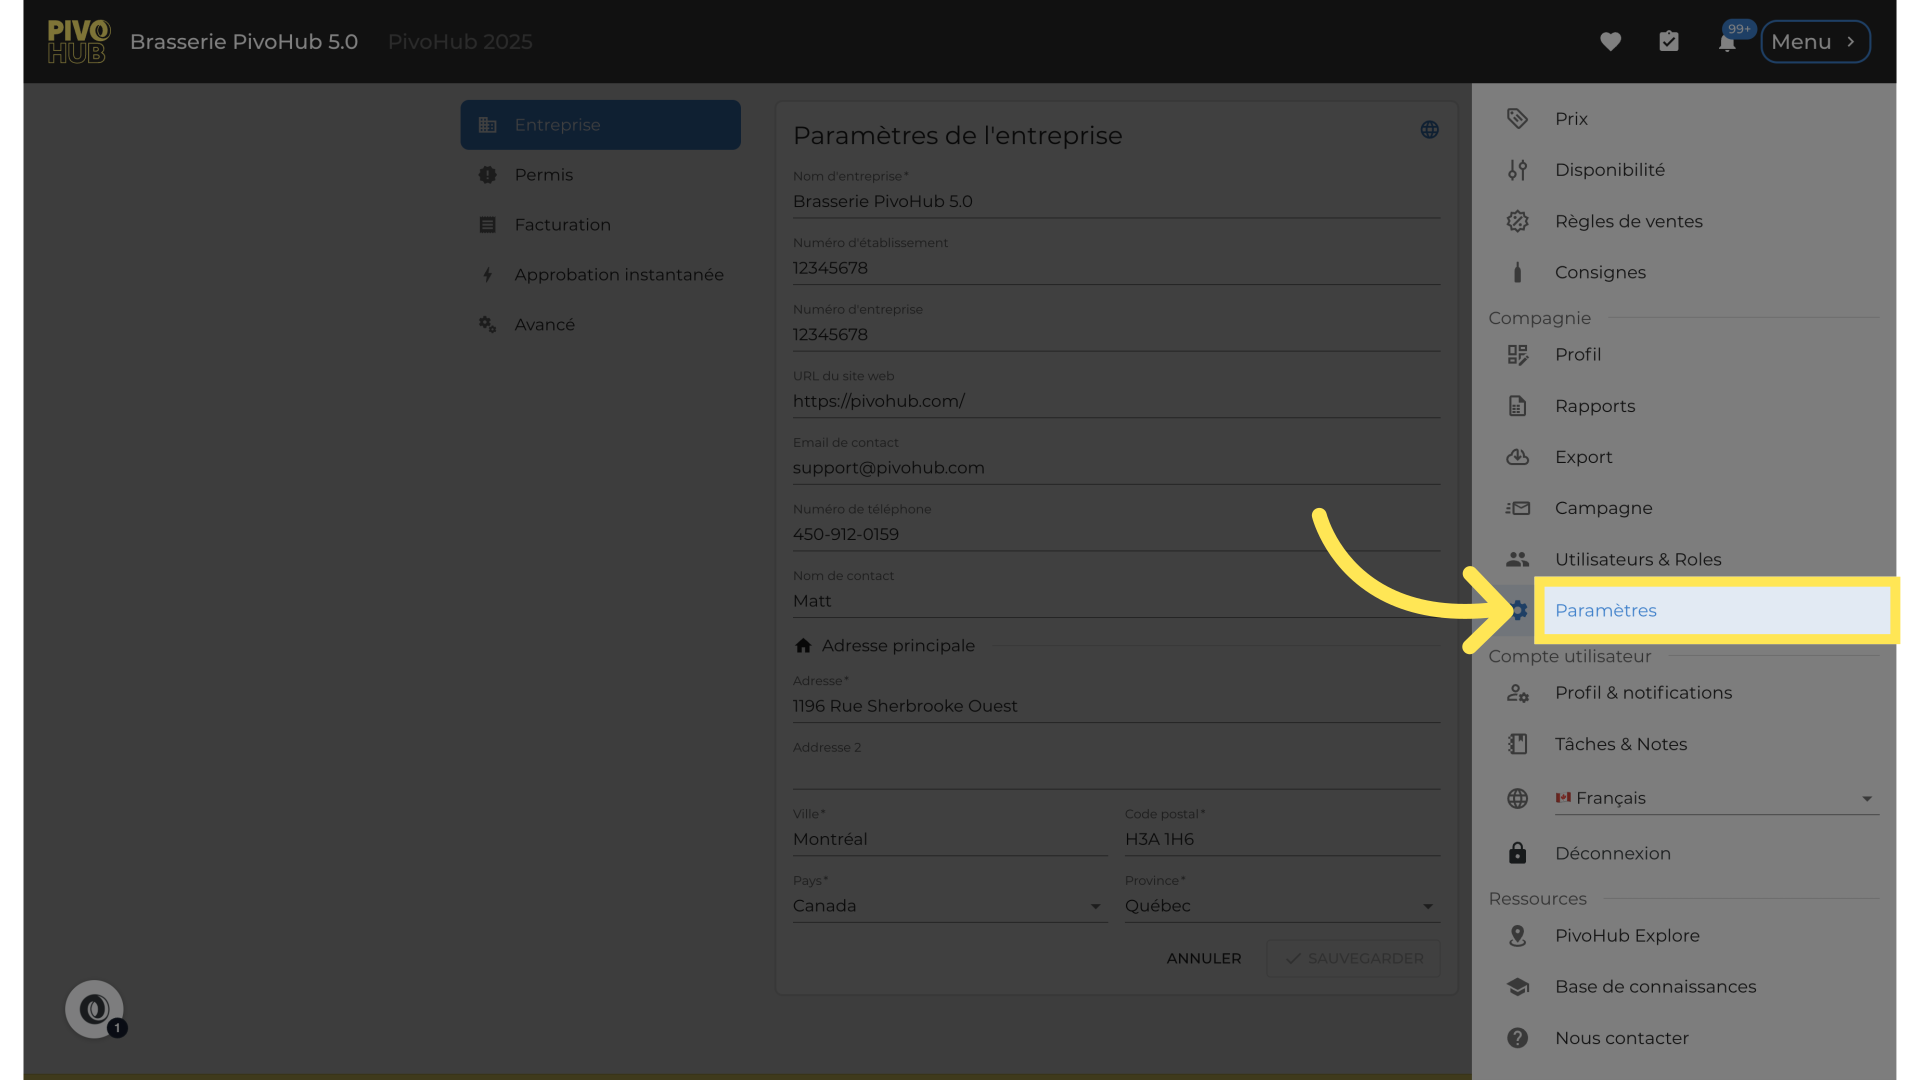Click the Export cloud icon

1517,457
